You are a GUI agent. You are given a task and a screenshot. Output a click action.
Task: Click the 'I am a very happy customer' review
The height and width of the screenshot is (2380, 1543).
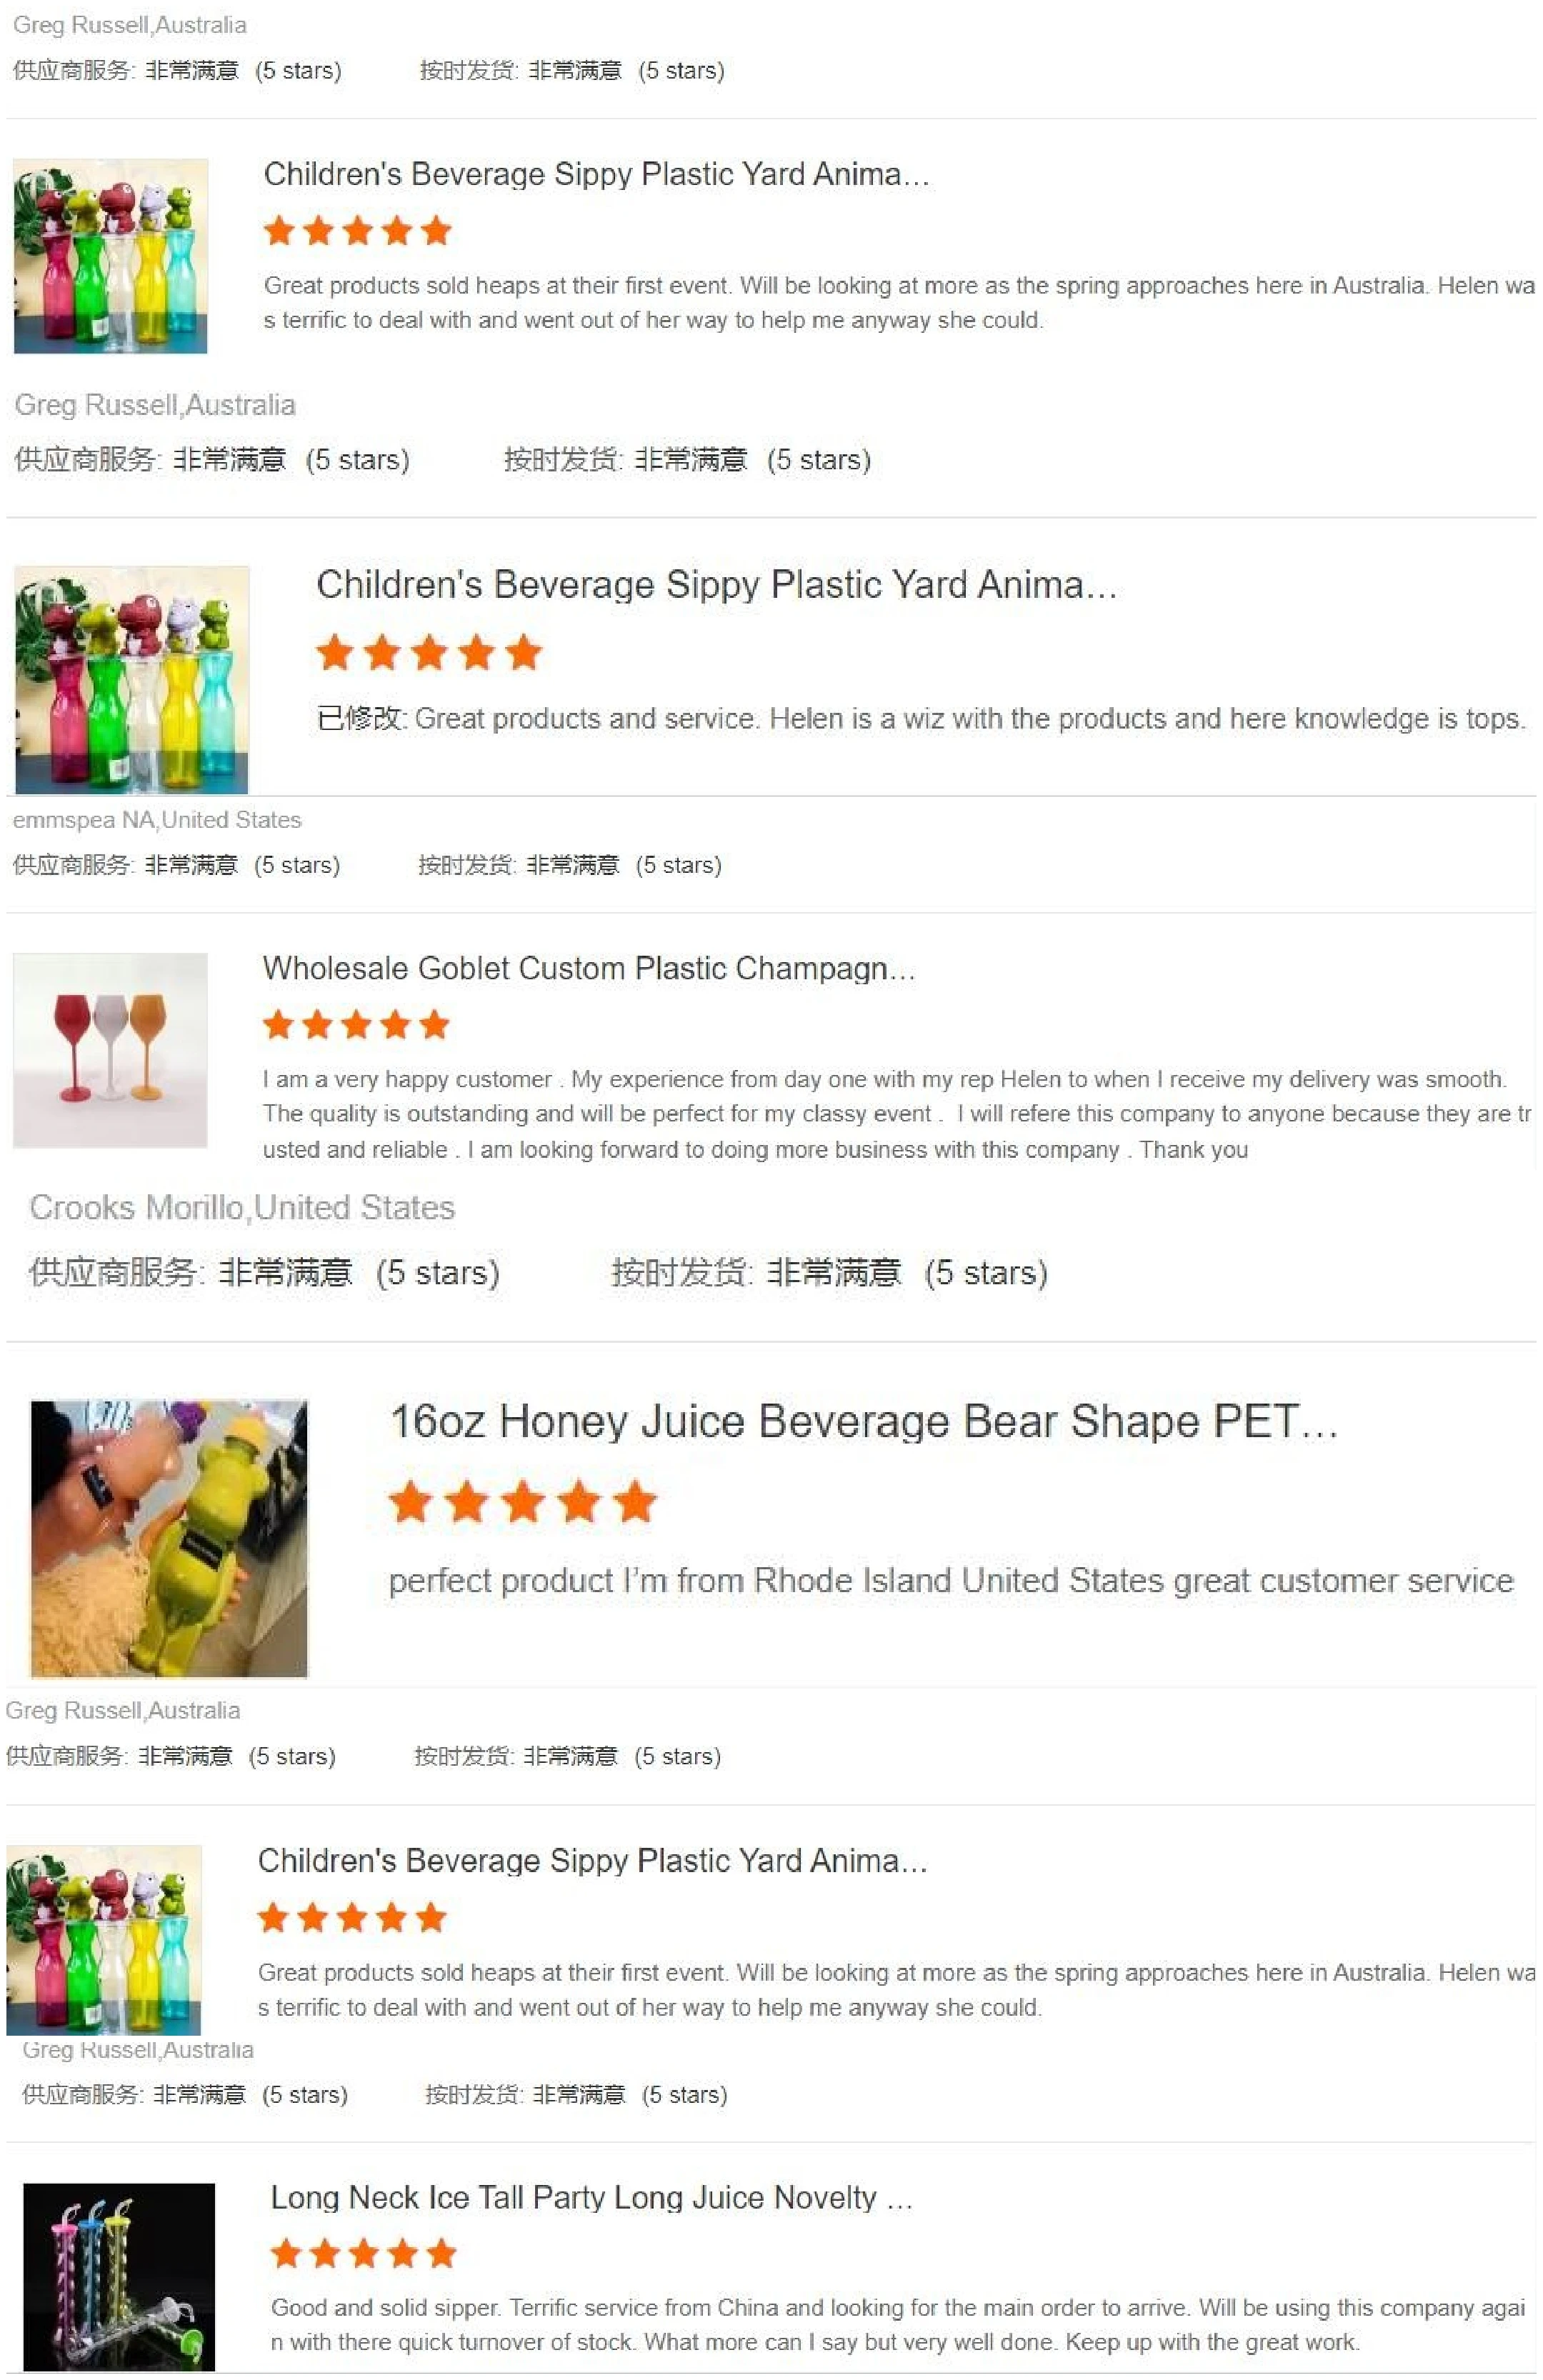[896, 1114]
